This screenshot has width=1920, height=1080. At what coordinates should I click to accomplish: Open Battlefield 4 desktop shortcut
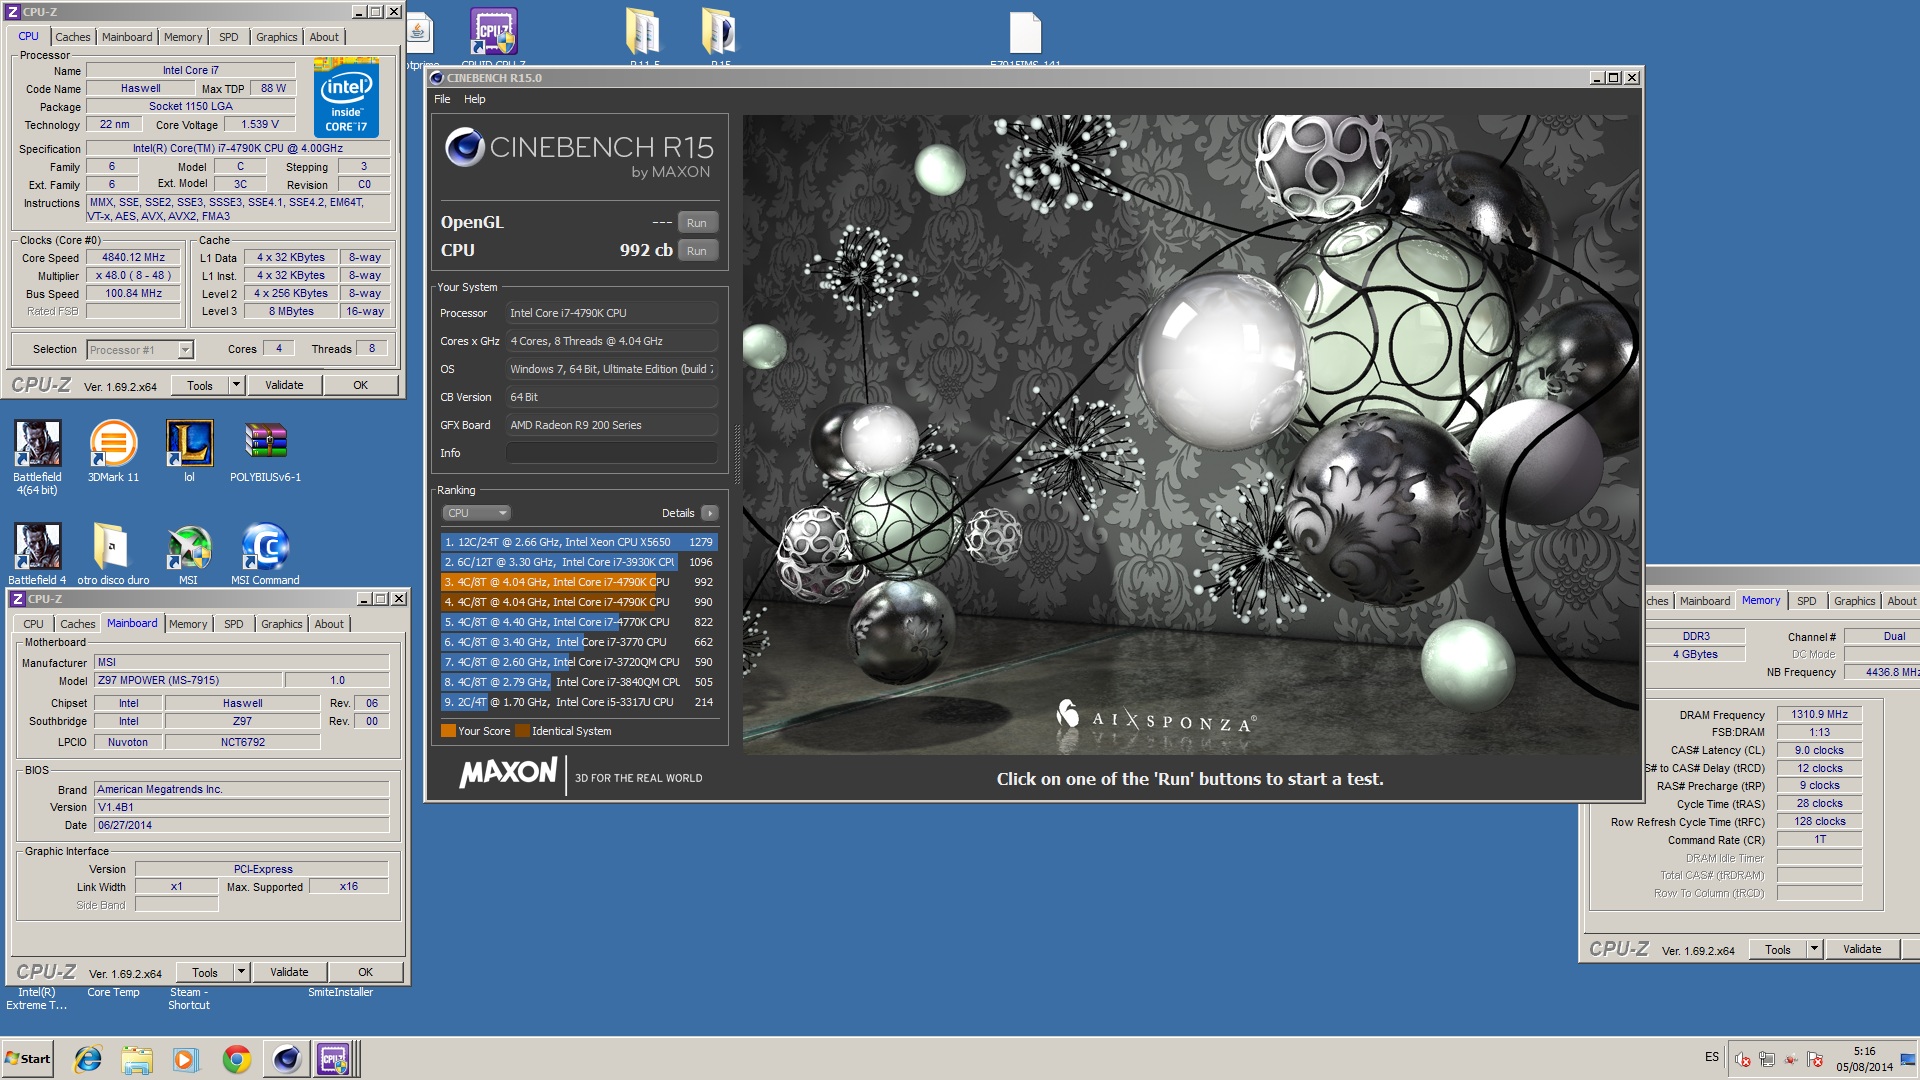click(37, 554)
